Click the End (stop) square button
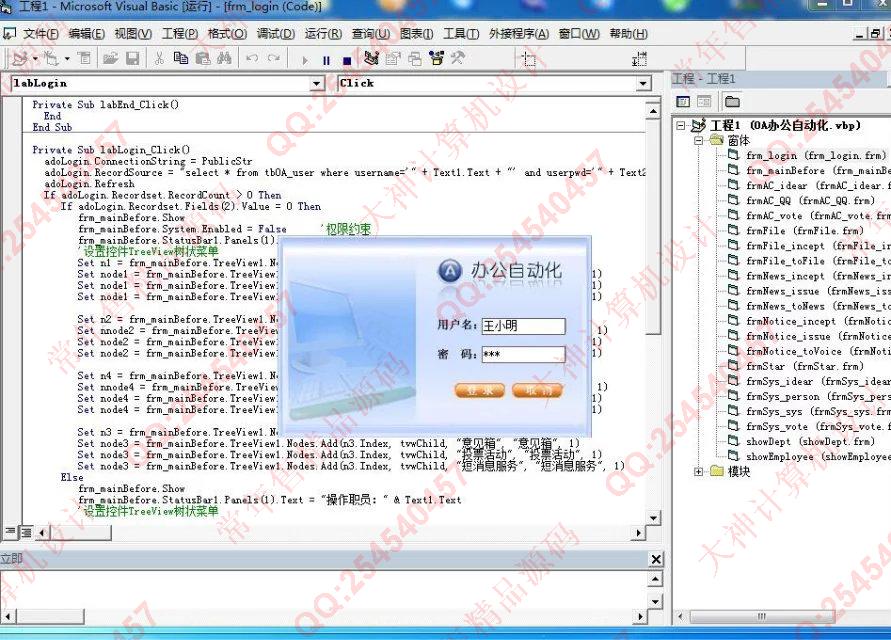The height and width of the screenshot is (640, 891). click(347, 60)
